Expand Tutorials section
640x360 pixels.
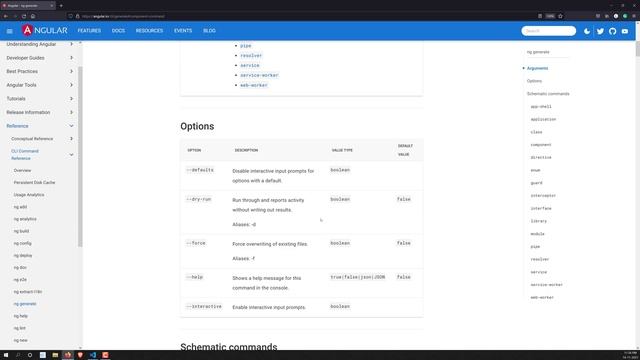tap(39, 99)
